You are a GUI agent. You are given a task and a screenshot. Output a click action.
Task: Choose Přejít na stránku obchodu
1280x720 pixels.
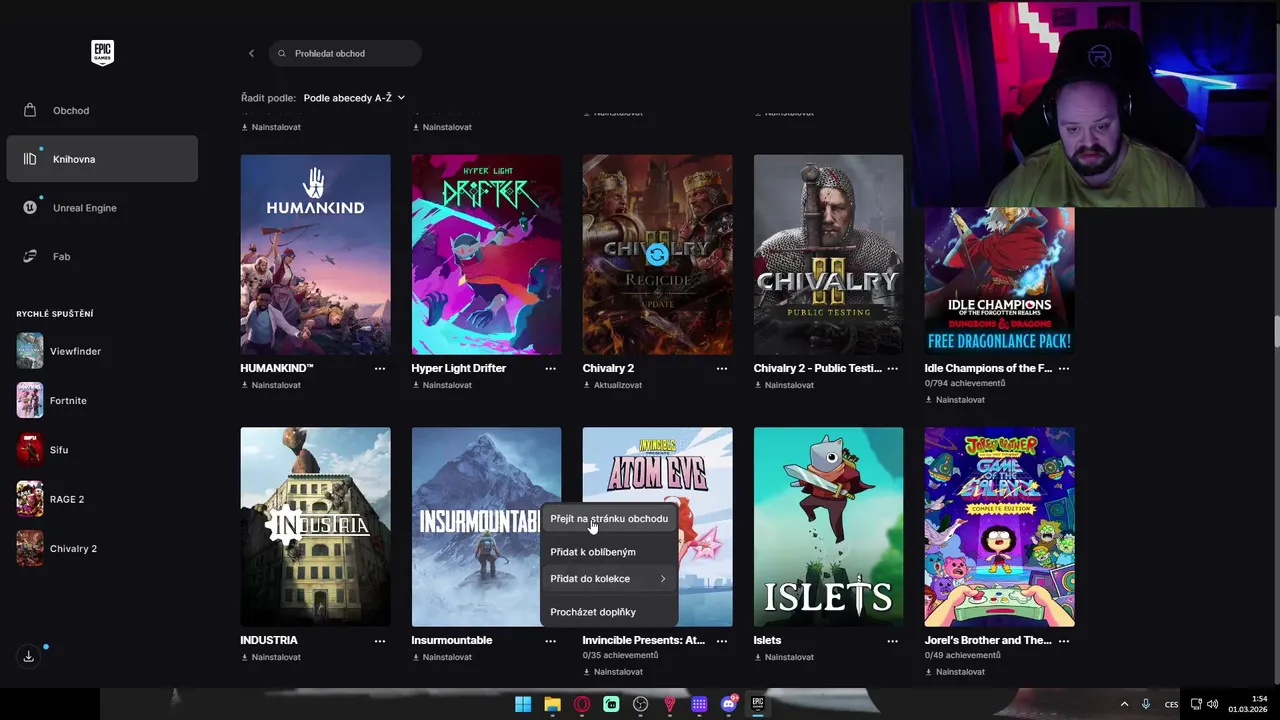(609, 519)
